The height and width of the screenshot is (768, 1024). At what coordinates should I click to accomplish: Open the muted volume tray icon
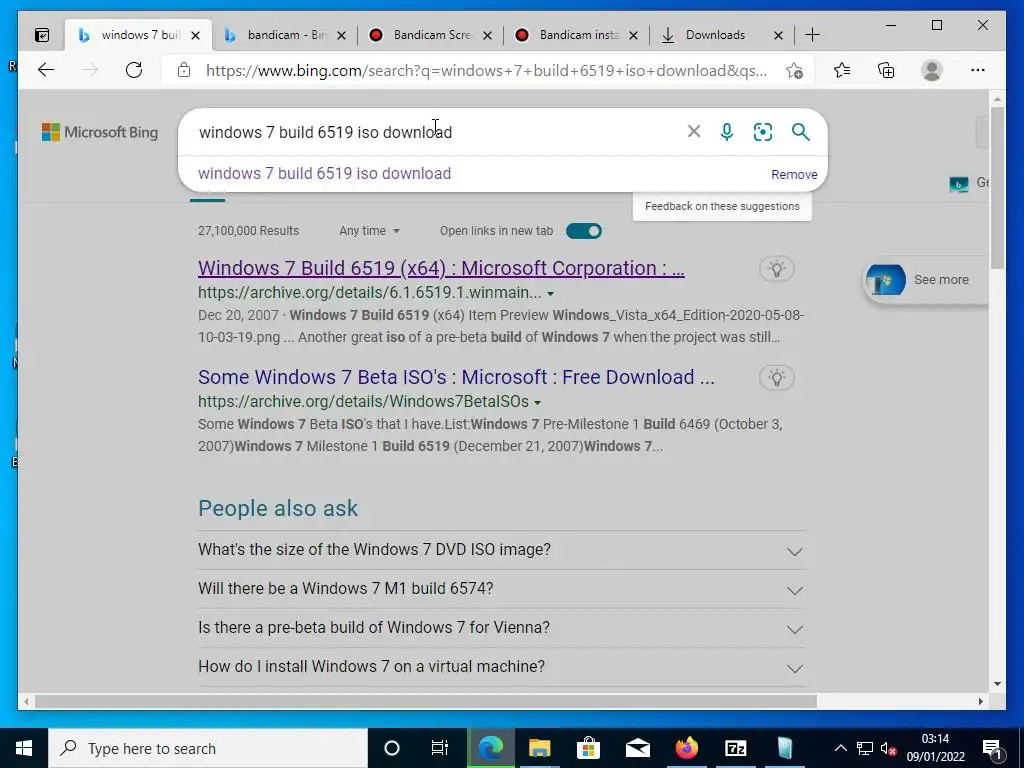(x=888, y=749)
